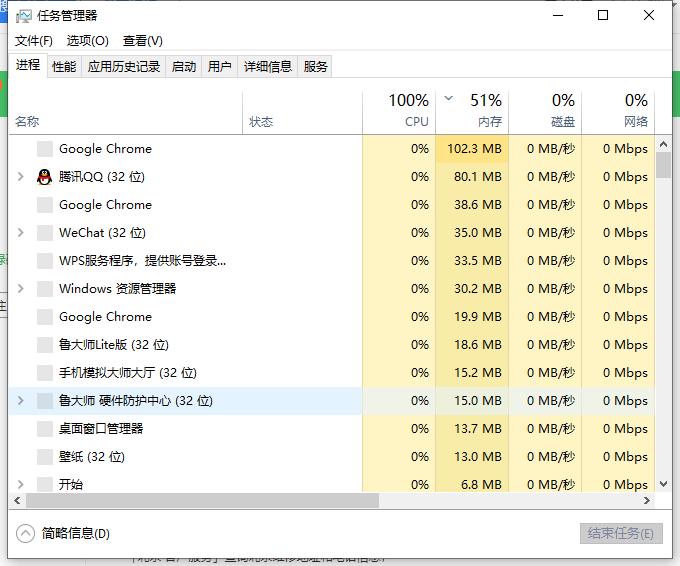The image size is (680, 566).
Task: Open the 查看(V) menu
Action: tap(143, 41)
